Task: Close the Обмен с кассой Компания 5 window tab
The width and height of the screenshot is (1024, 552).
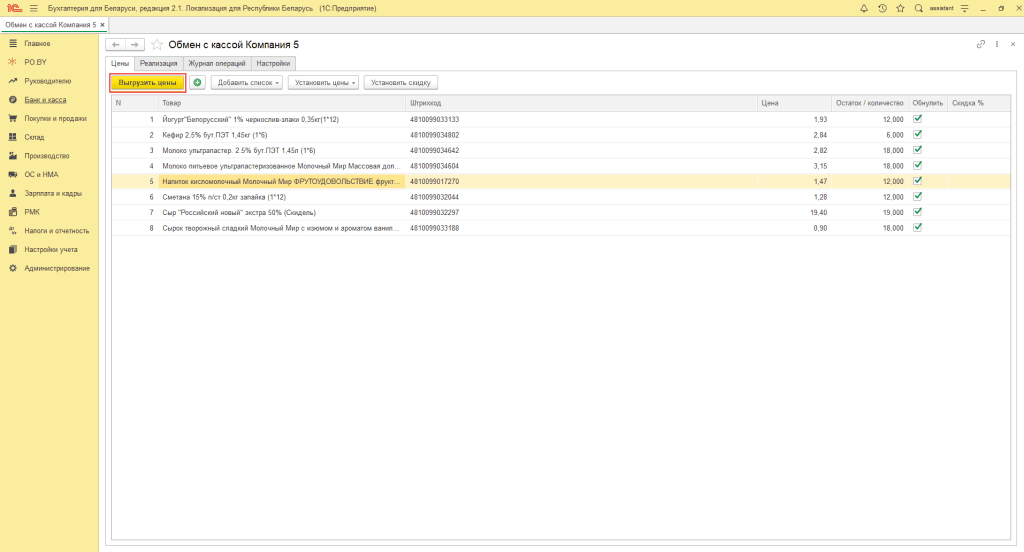Action: click(x=103, y=25)
